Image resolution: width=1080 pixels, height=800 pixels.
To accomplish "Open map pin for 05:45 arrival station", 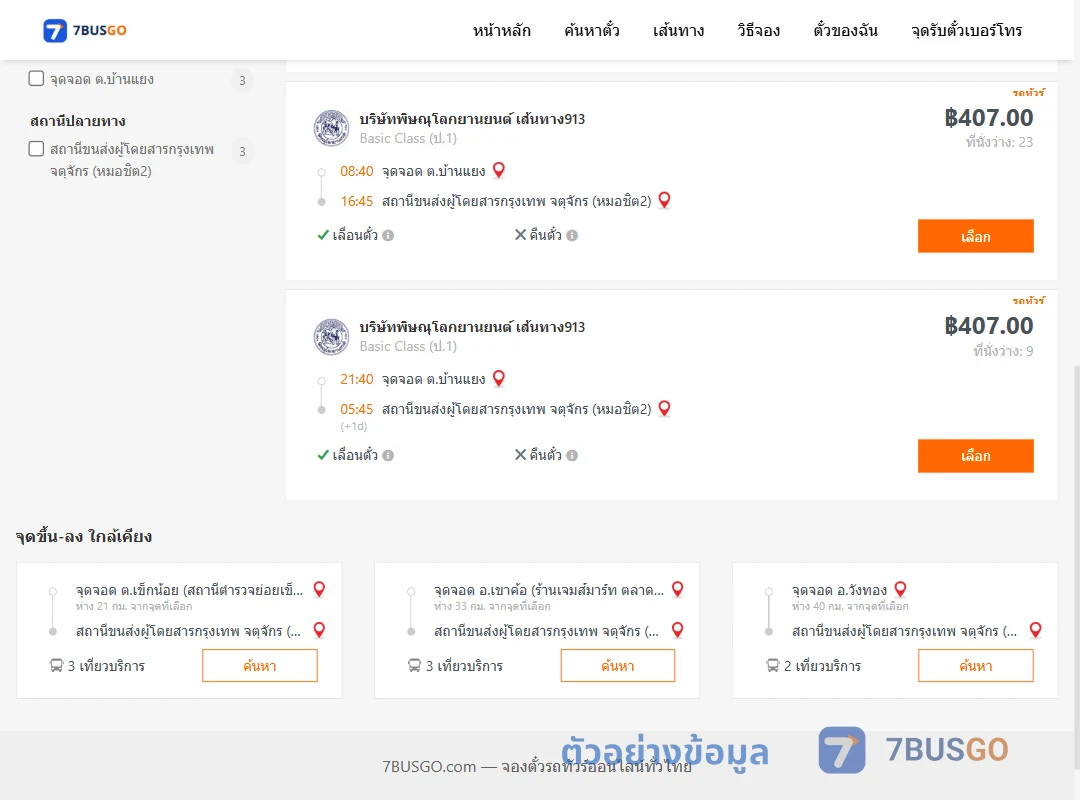I will click(664, 408).
